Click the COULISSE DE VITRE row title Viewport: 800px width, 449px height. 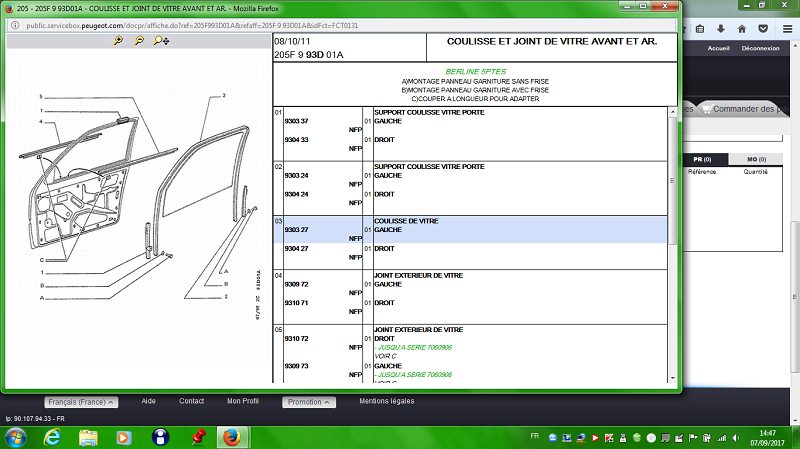click(406, 221)
